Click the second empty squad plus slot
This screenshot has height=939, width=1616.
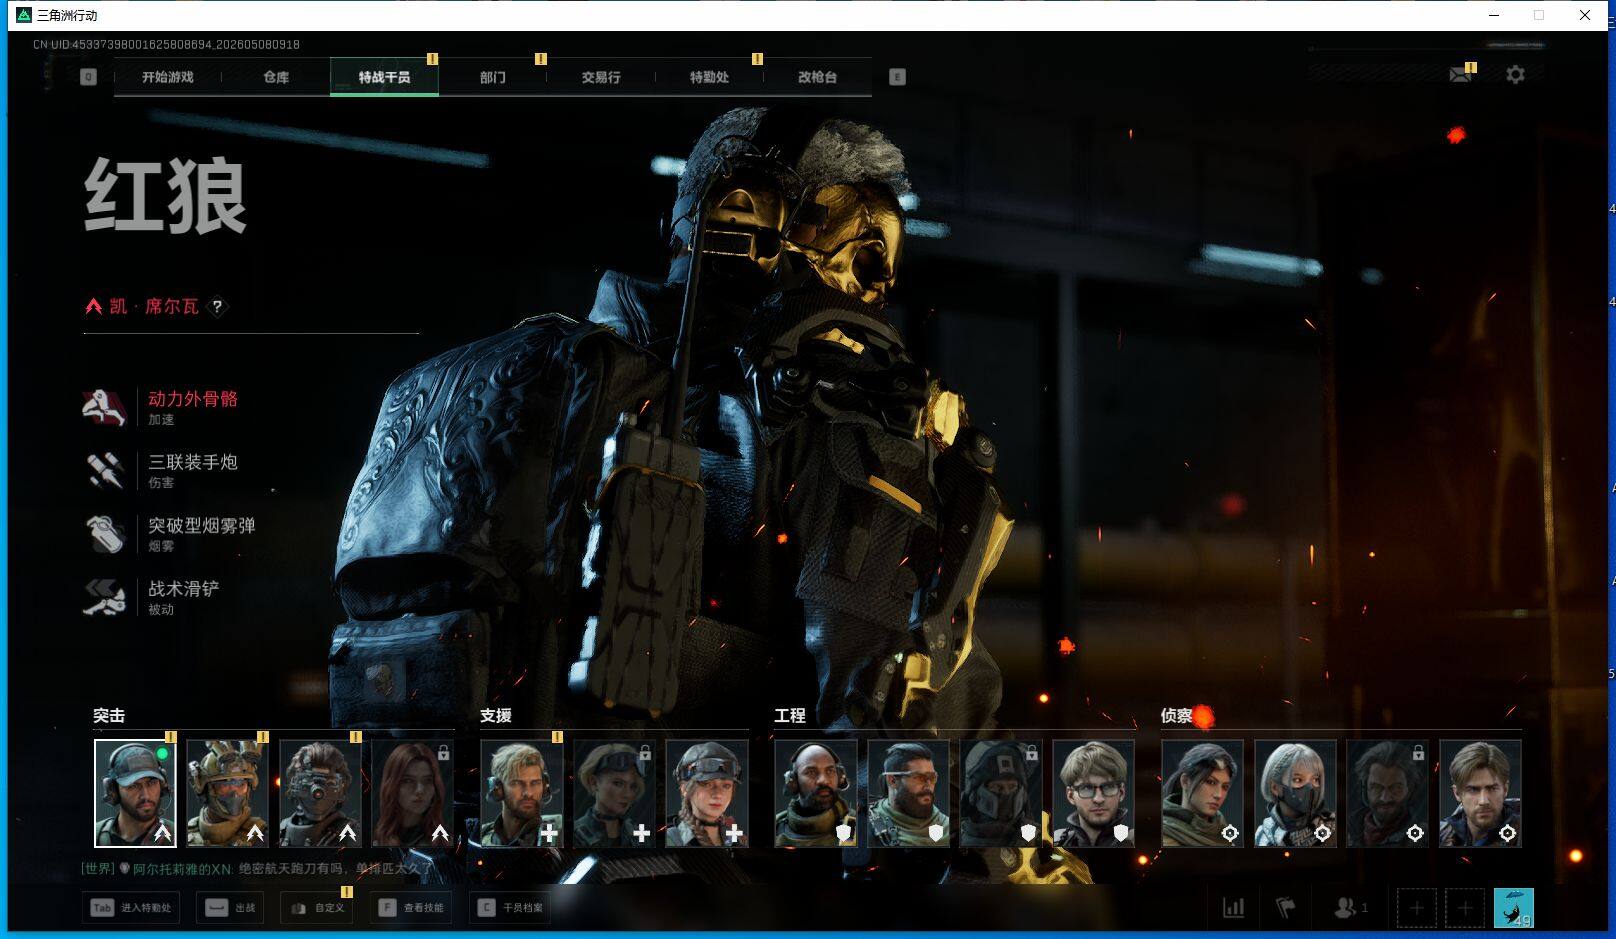(1465, 908)
